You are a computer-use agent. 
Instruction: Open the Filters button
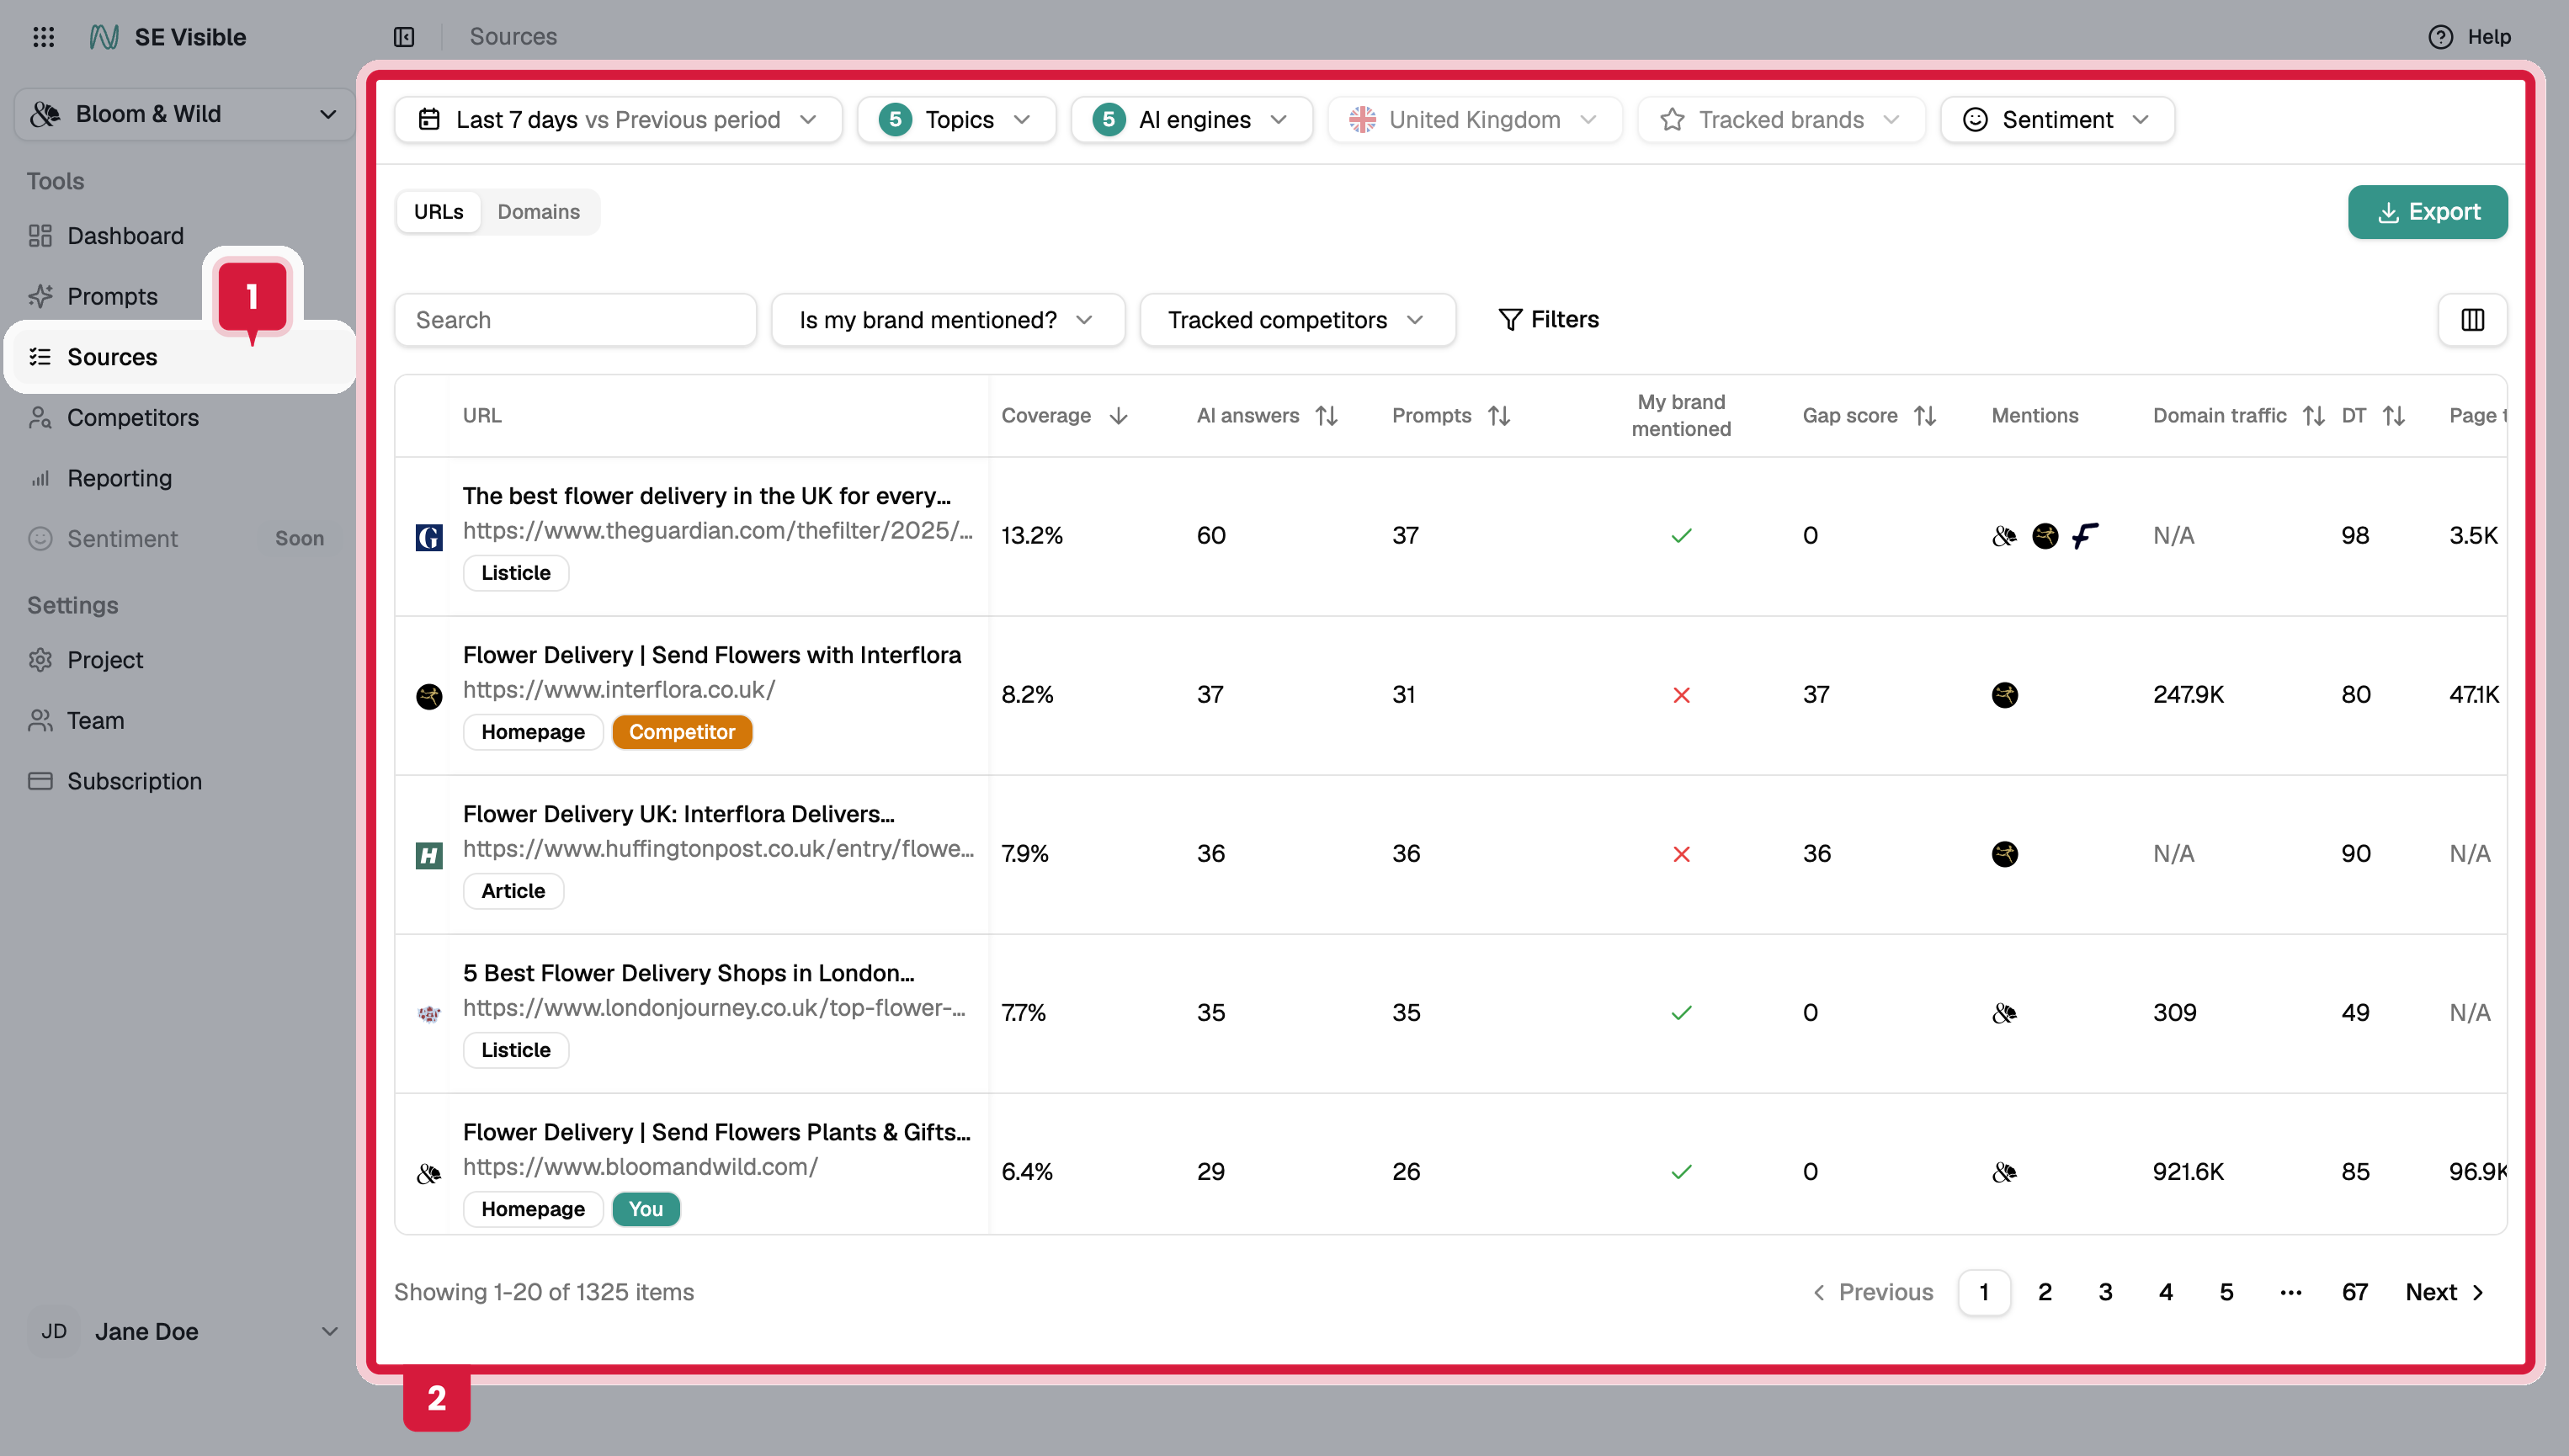pyautogui.click(x=1548, y=320)
